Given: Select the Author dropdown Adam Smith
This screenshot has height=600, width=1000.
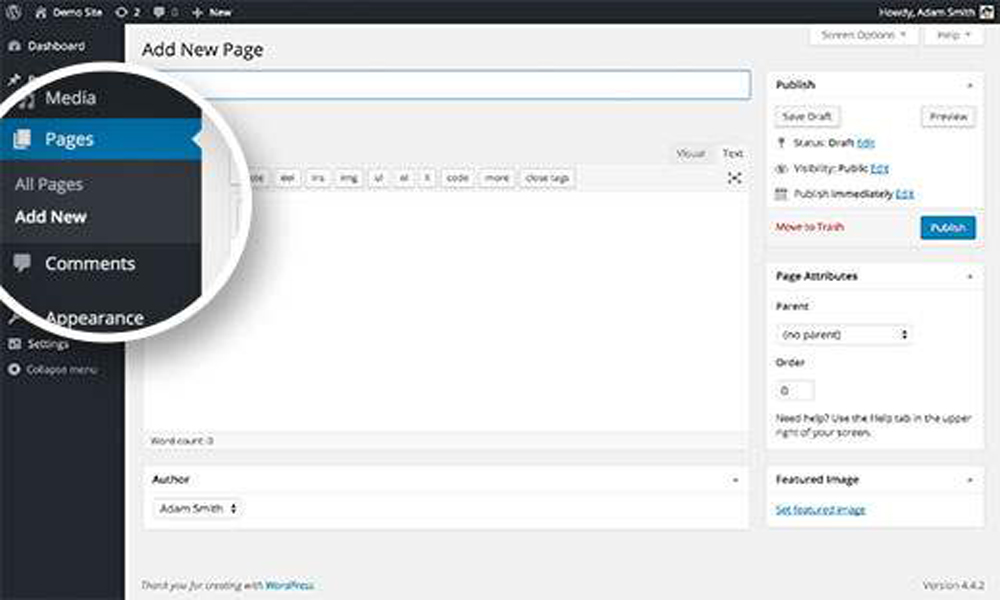Looking at the screenshot, I should [x=198, y=509].
